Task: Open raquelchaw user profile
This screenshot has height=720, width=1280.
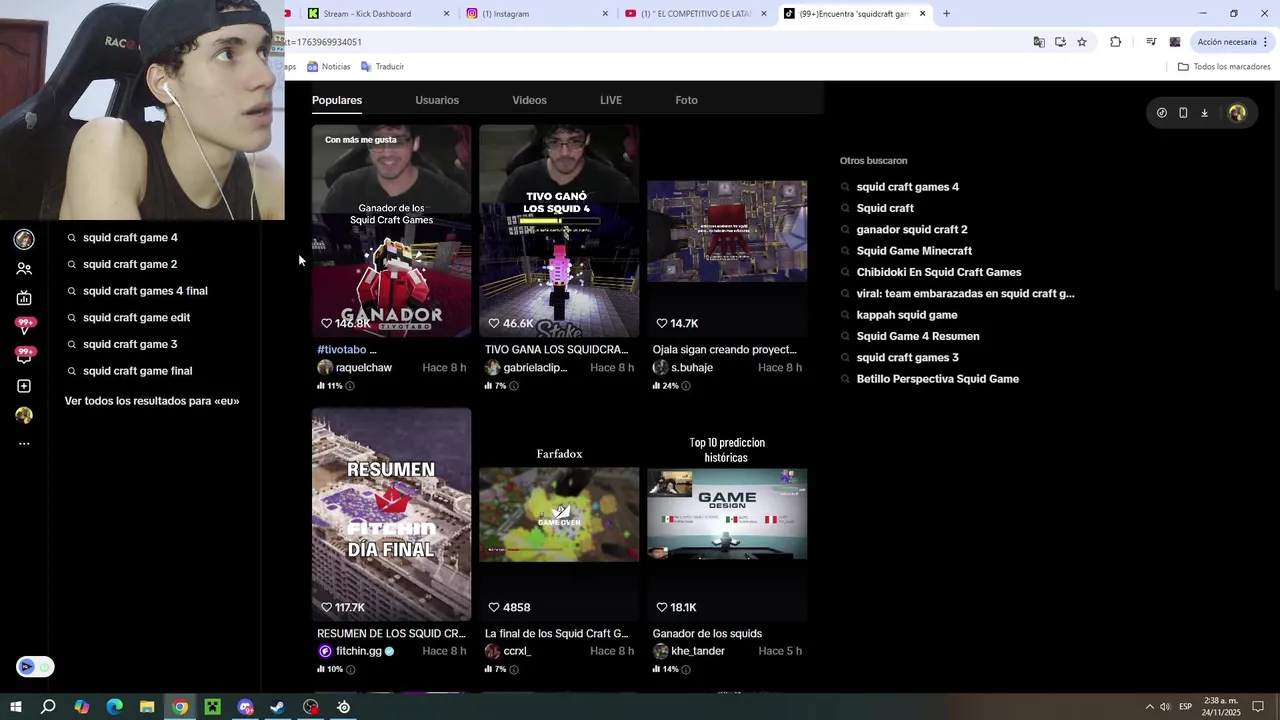Action: [363, 368]
